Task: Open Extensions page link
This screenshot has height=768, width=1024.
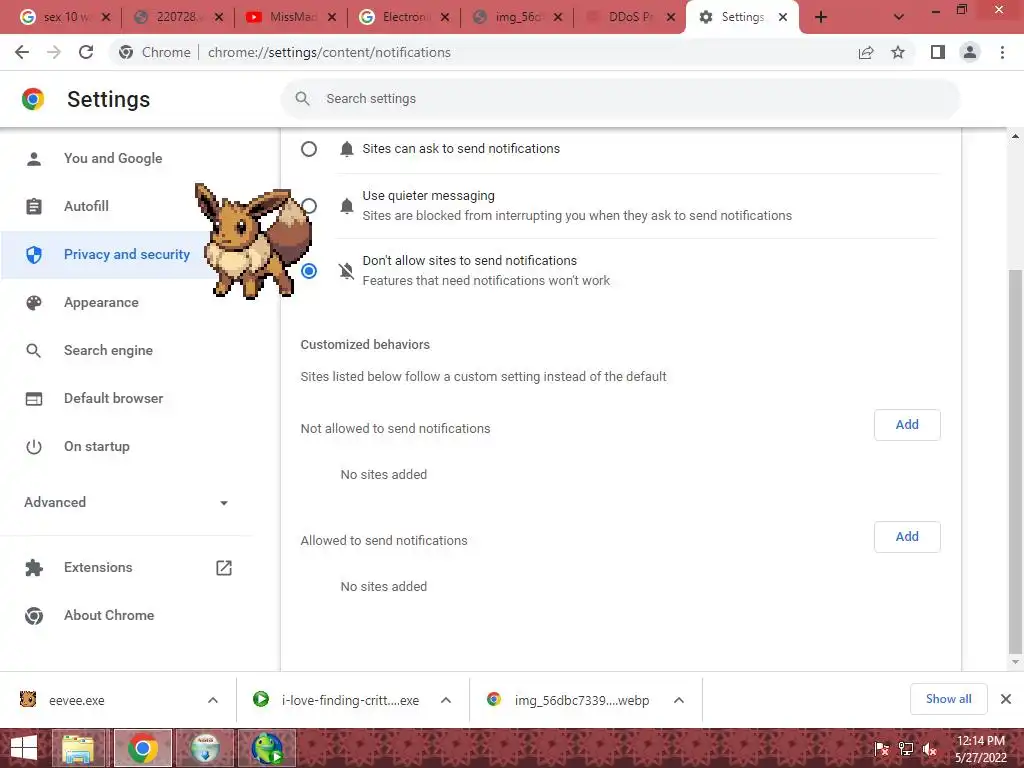Action: (x=98, y=568)
